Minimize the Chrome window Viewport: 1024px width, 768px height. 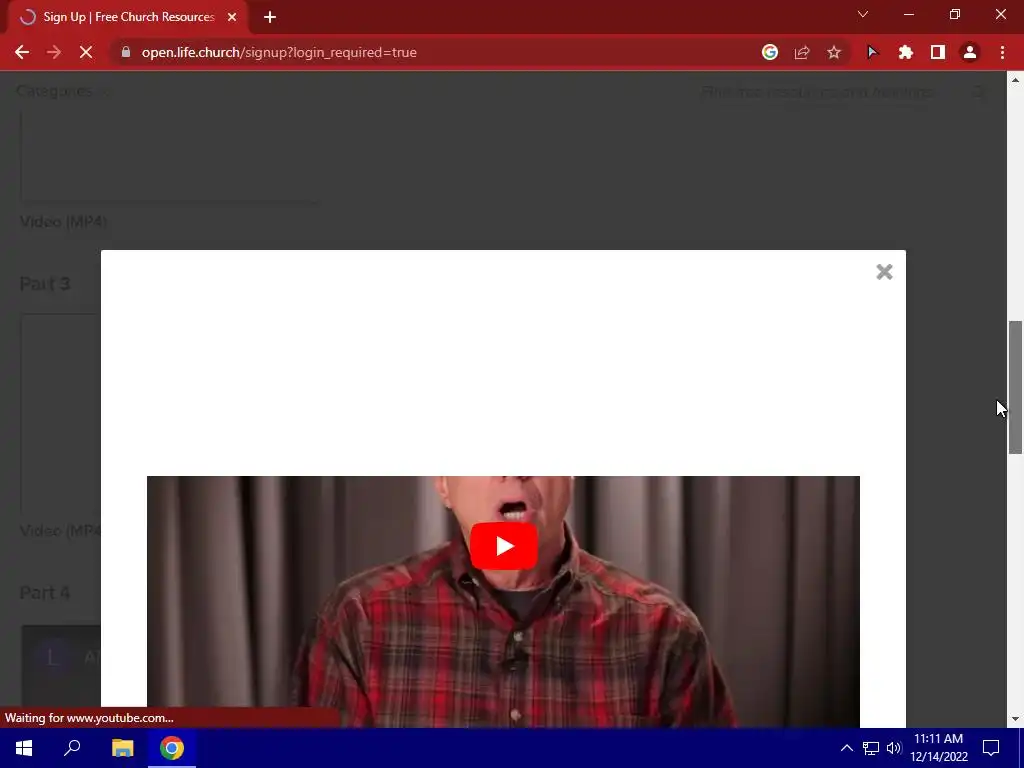coord(908,14)
